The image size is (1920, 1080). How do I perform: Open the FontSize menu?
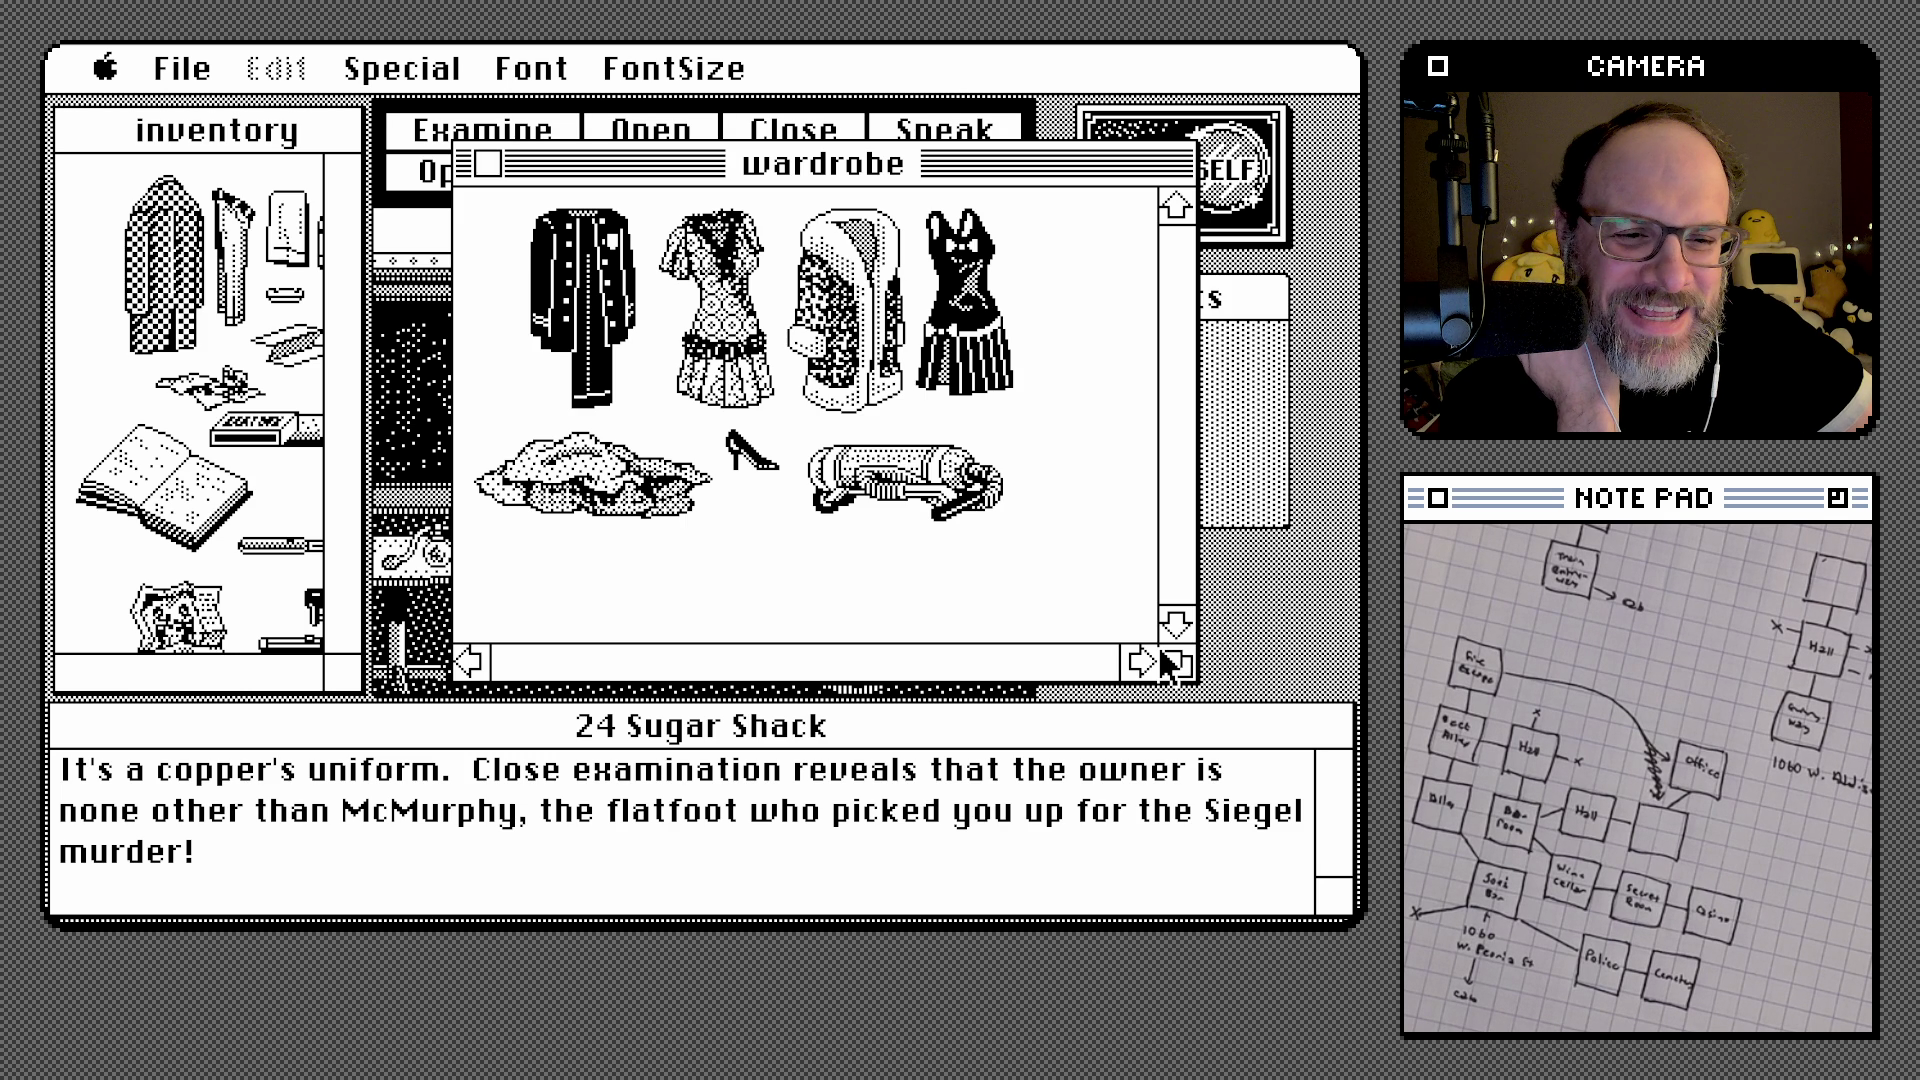click(x=673, y=69)
